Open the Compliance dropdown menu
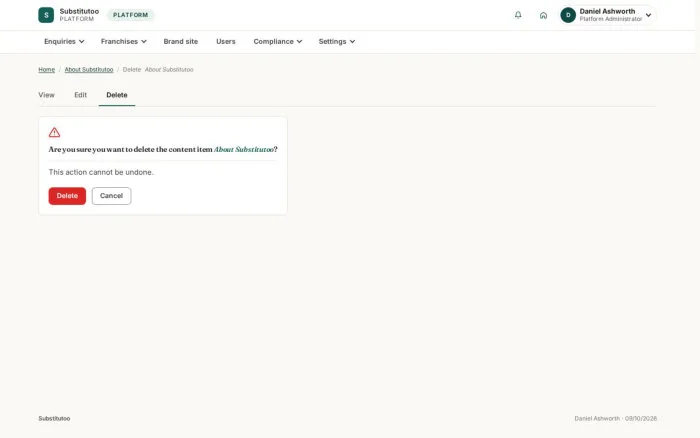The width and height of the screenshot is (700, 438). 278,42
